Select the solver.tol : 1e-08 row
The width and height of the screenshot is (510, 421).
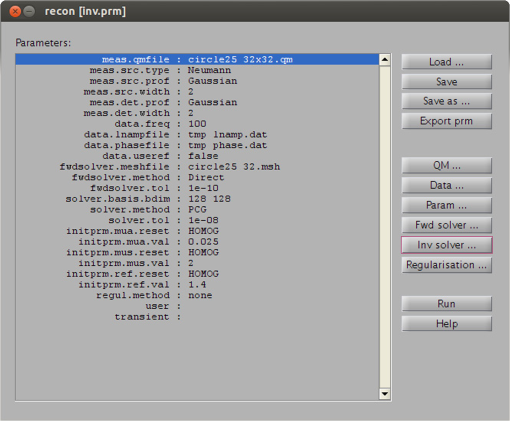tap(197, 220)
